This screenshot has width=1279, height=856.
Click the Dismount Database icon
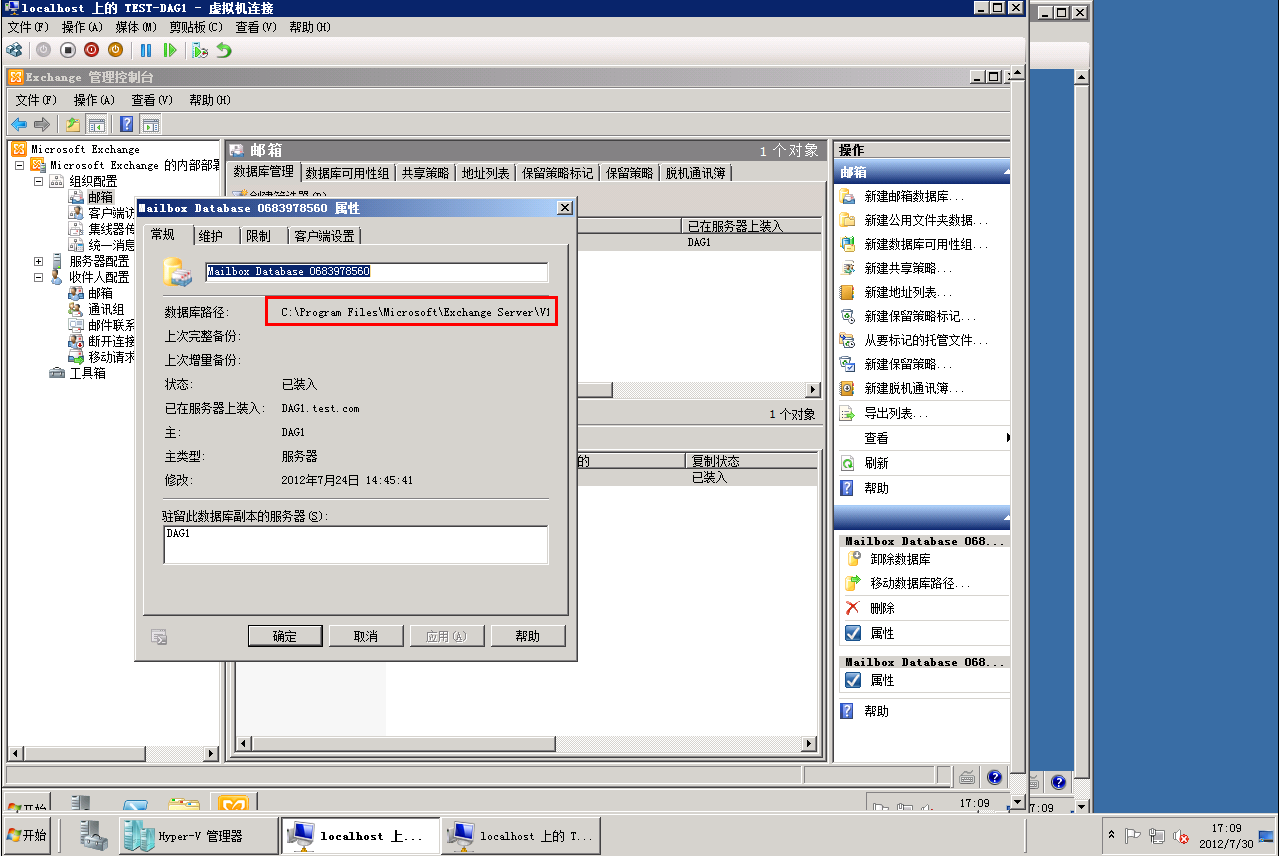(853, 559)
